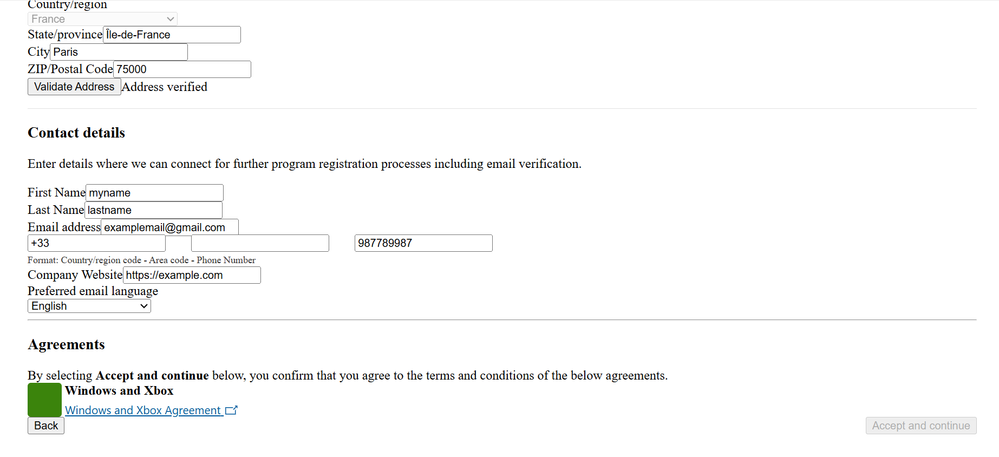This screenshot has width=999, height=457.
Task: Click the Accept and continue button
Action: pyautogui.click(x=920, y=426)
